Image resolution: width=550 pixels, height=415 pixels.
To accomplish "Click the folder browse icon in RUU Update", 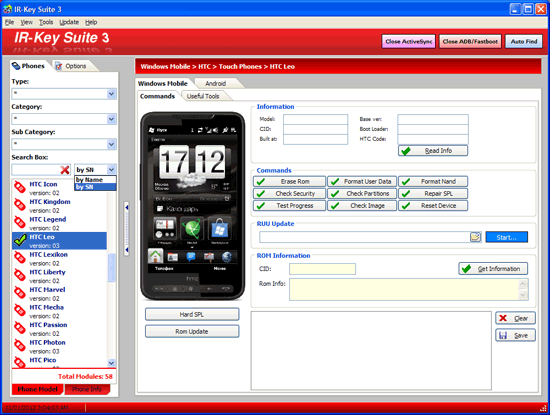I will click(x=475, y=237).
